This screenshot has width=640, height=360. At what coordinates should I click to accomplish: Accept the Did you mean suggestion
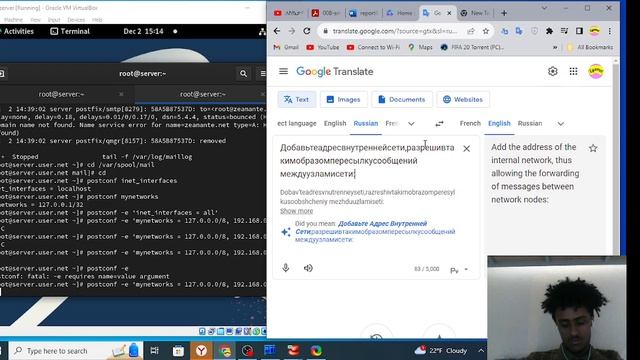coord(375,231)
